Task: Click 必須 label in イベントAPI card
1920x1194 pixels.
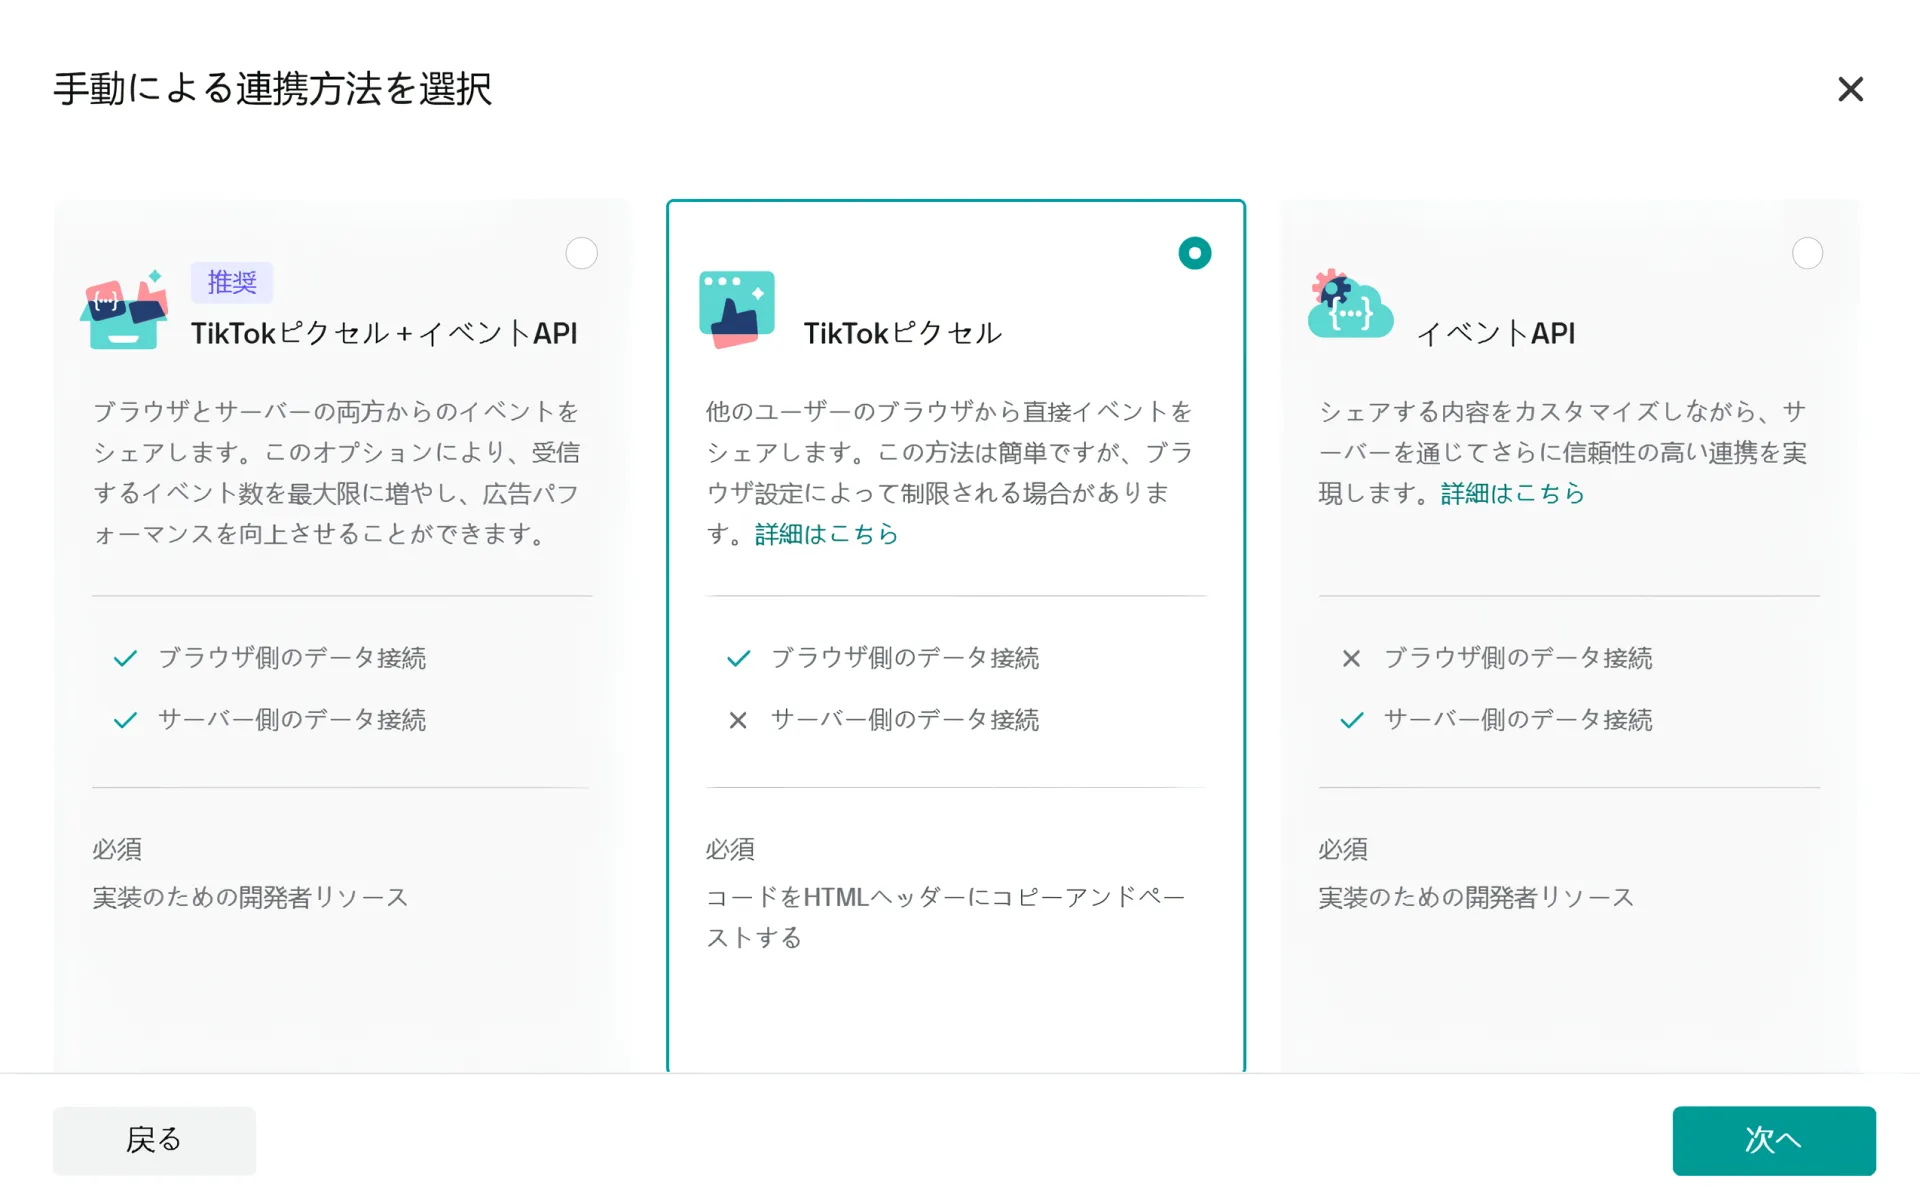Action: (x=1343, y=850)
